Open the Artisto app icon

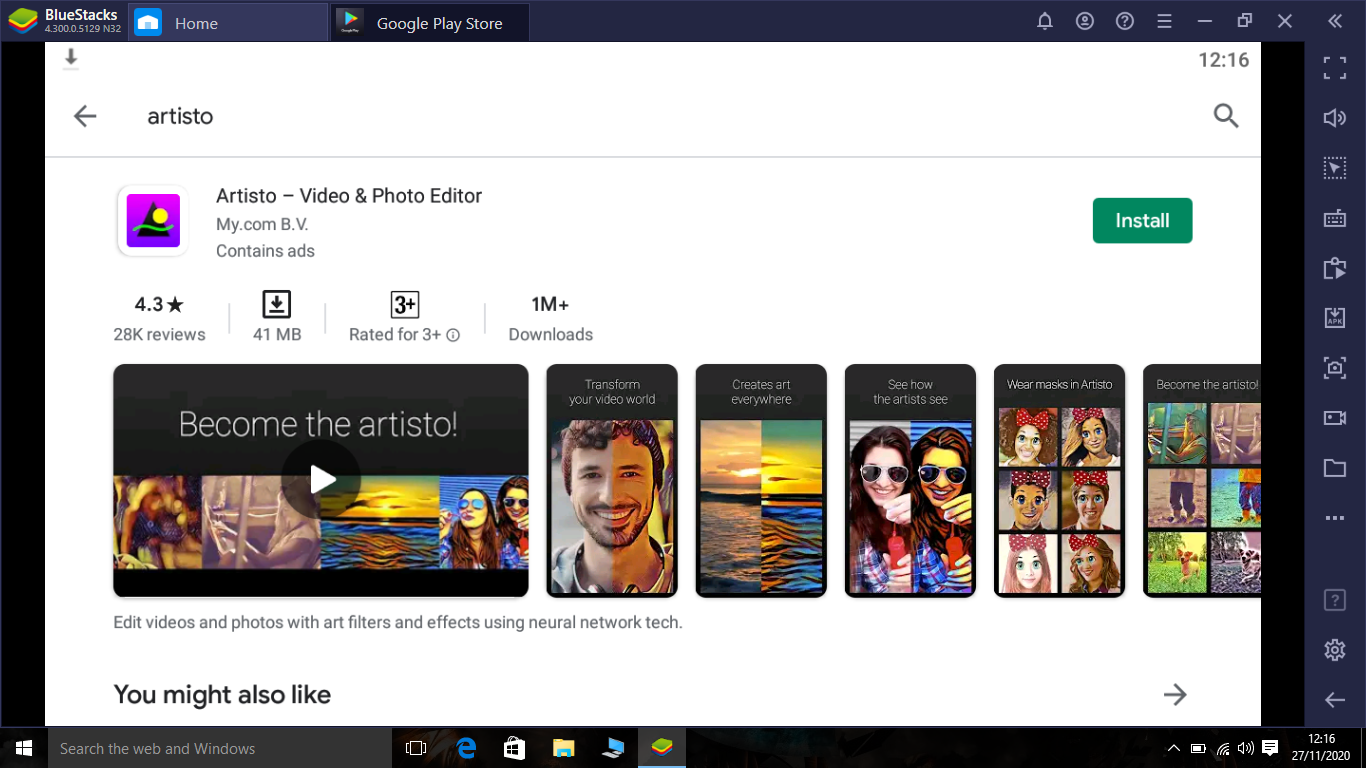point(153,221)
